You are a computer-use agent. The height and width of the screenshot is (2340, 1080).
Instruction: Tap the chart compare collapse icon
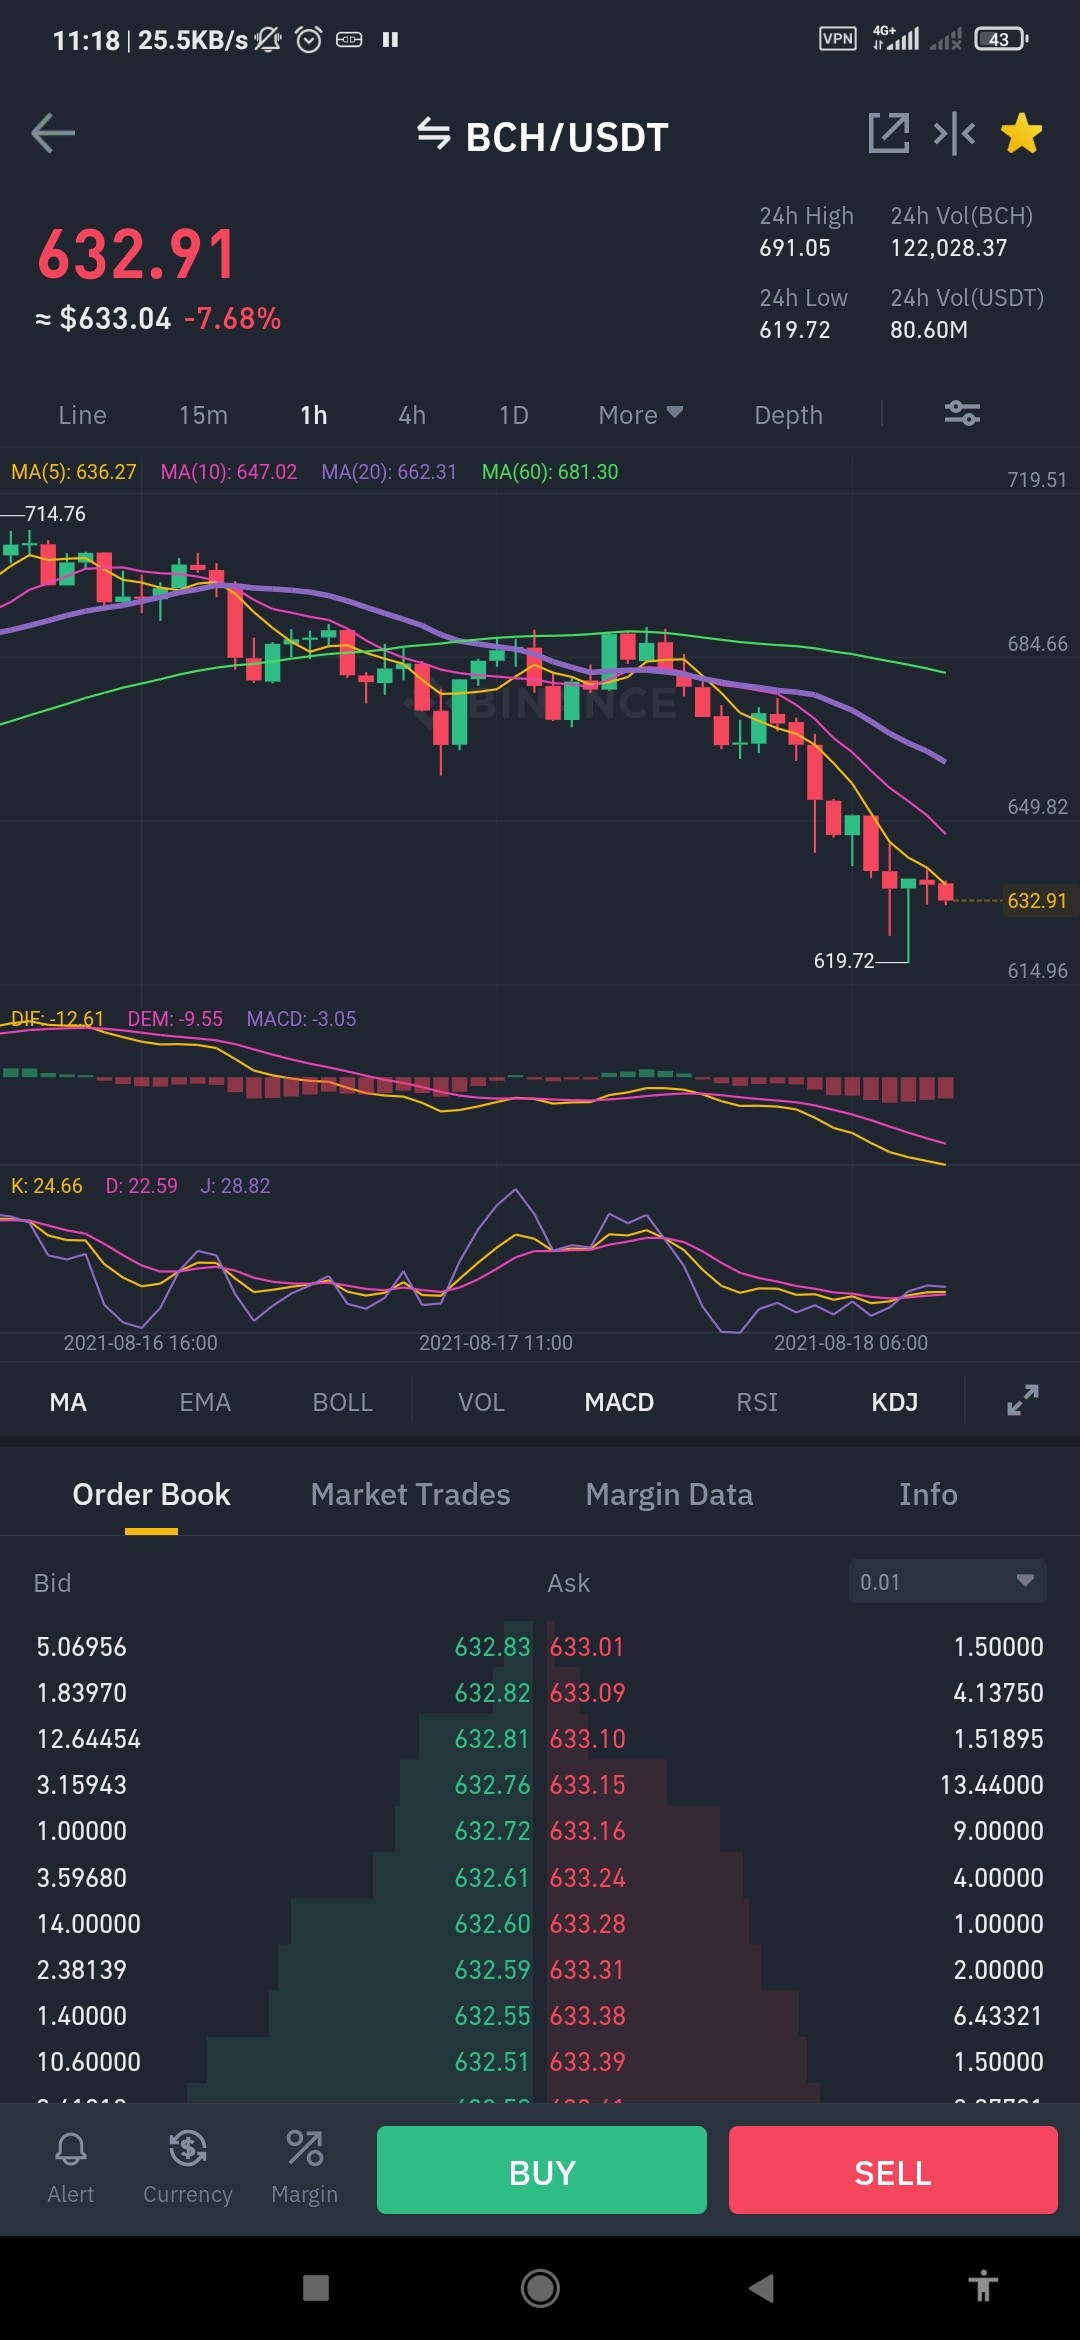pyautogui.click(x=954, y=133)
